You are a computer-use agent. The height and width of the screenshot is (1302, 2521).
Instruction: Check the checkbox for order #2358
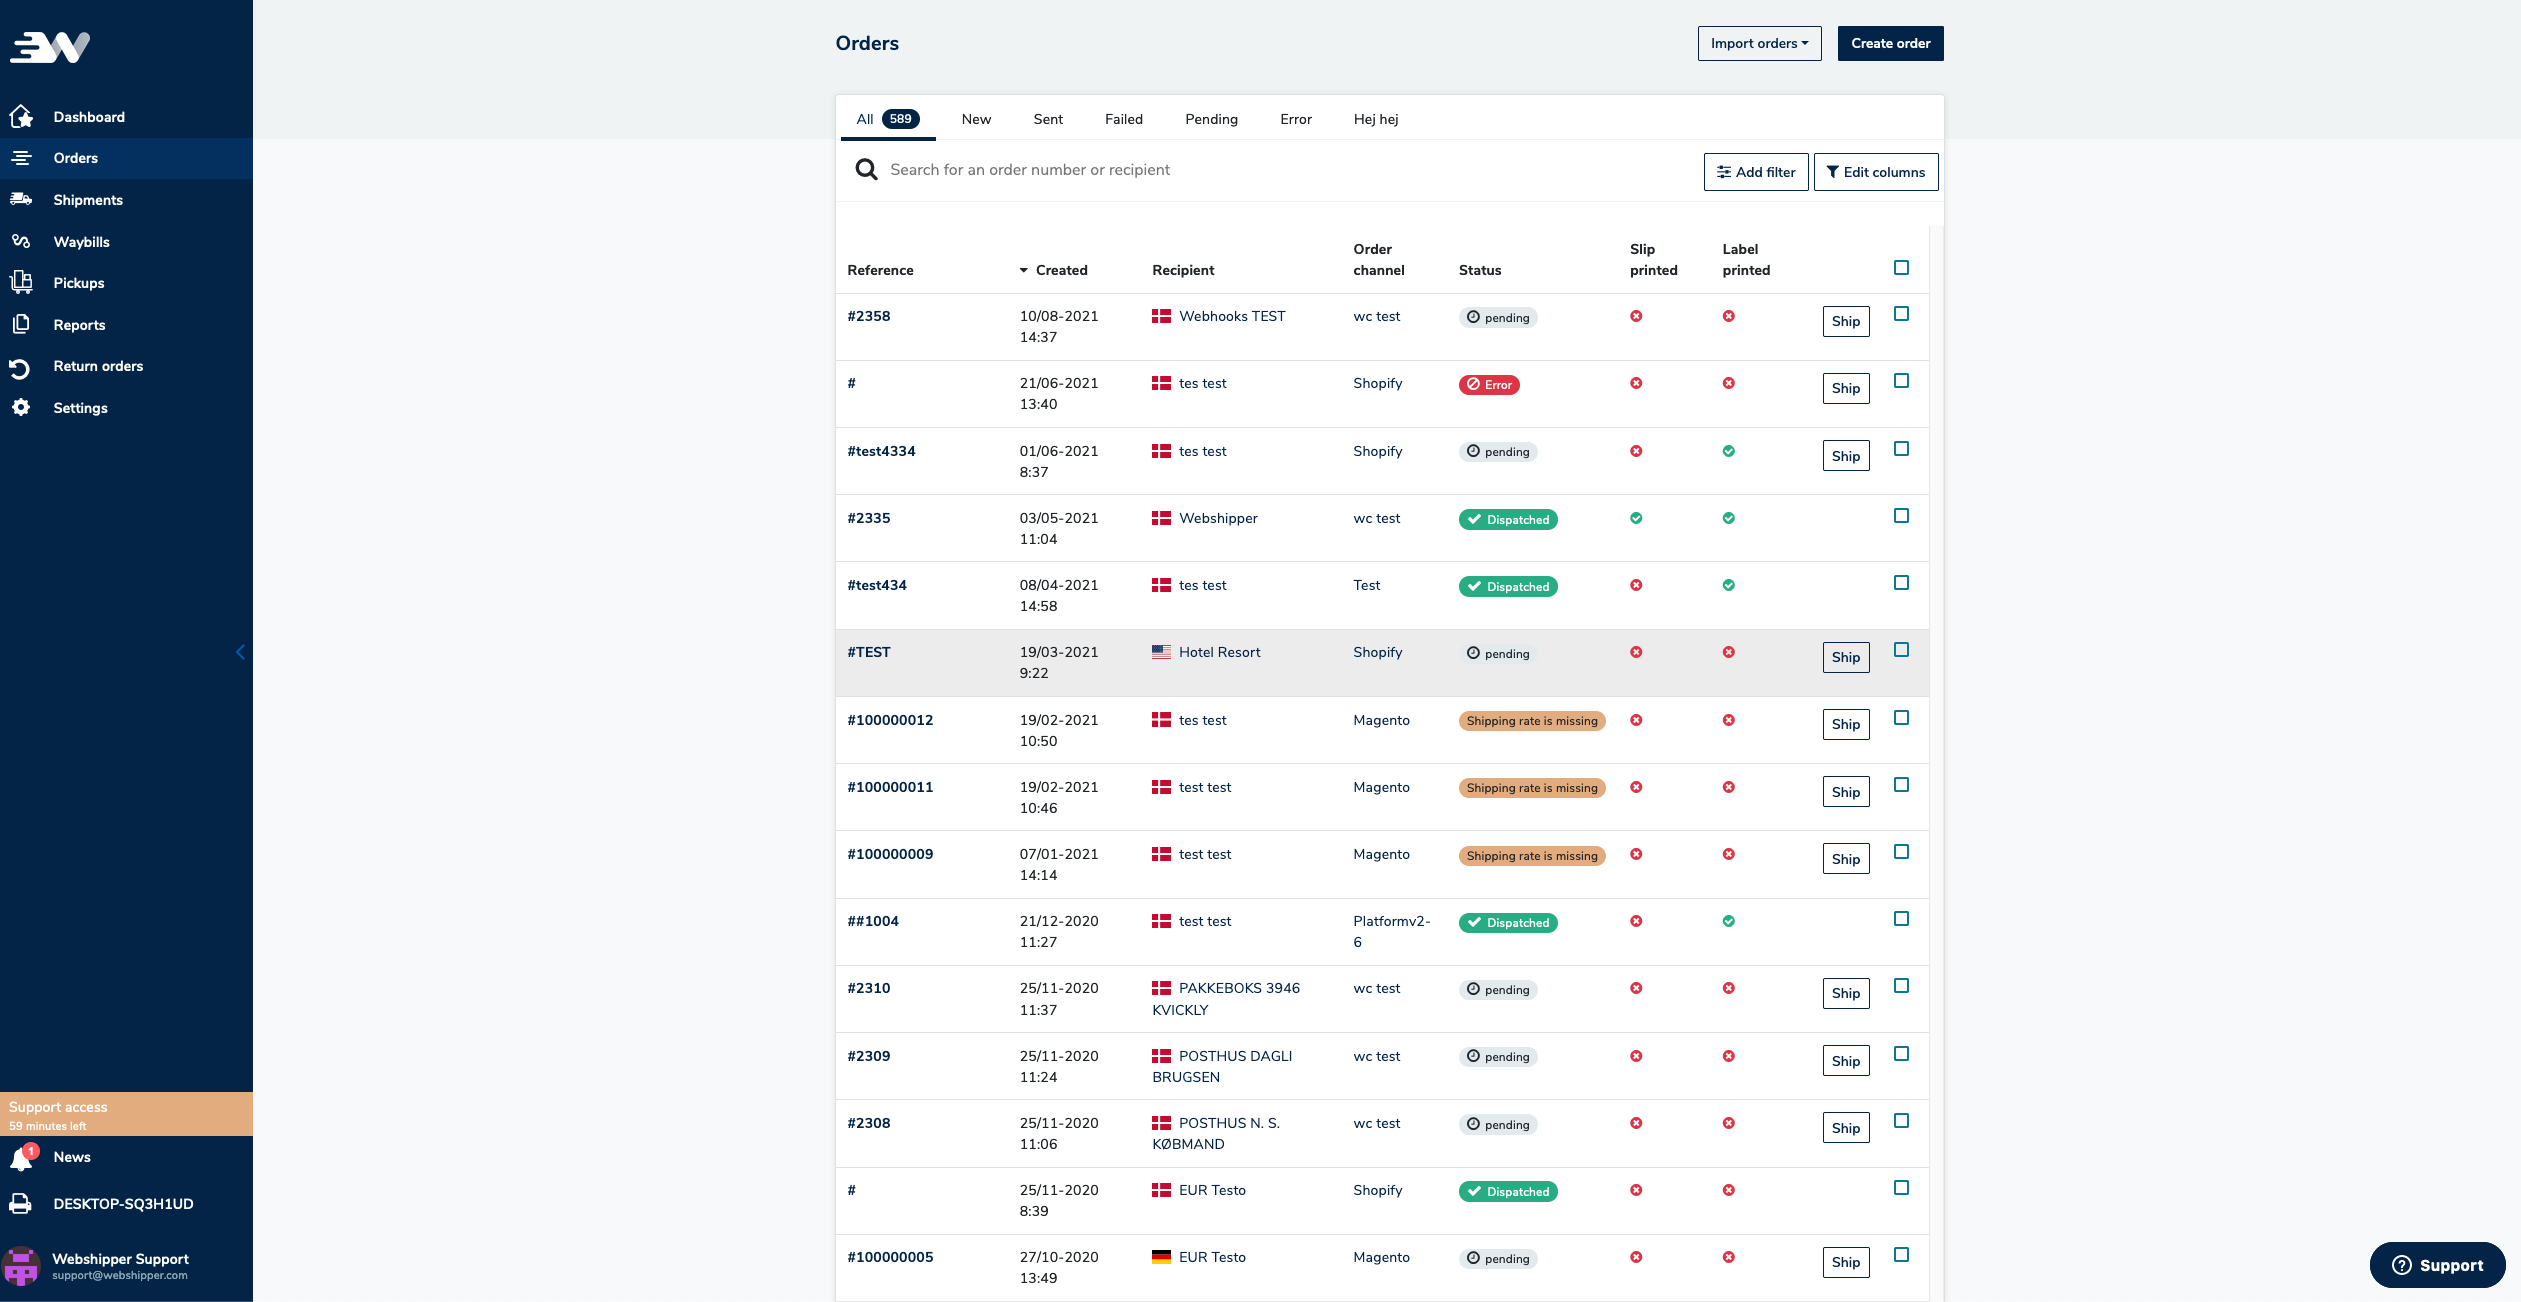(1900, 313)
